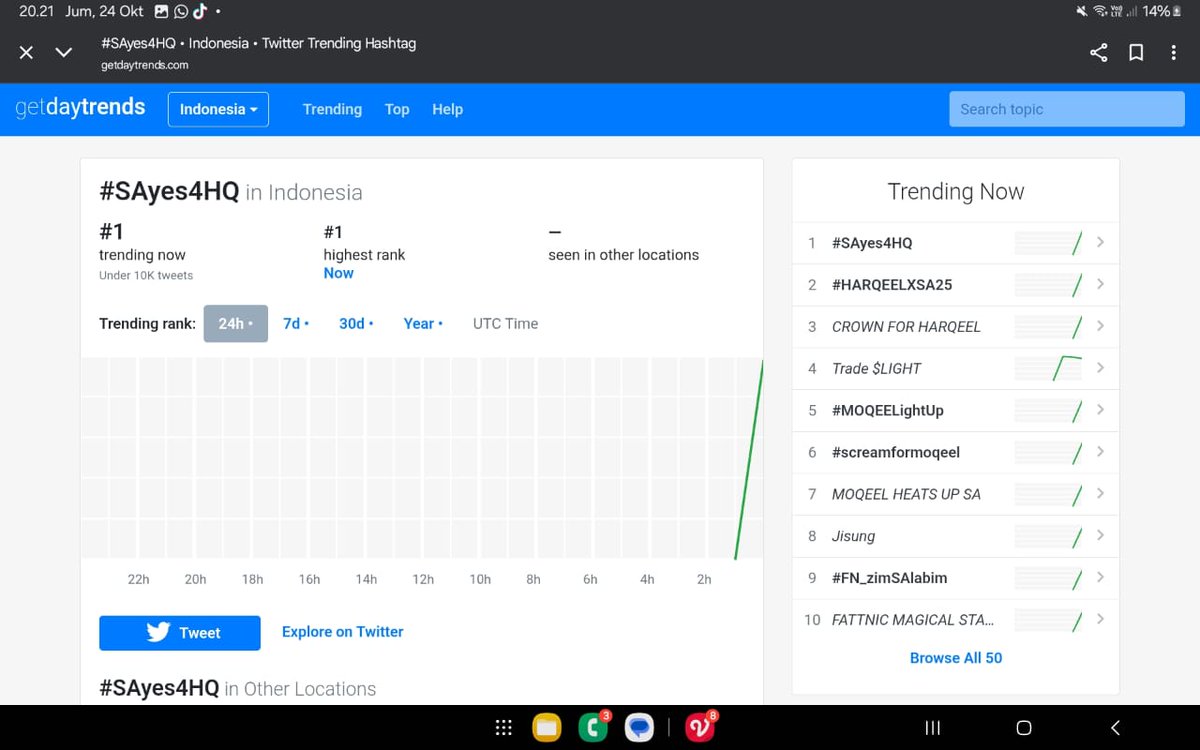Image resolution: width=1200 pixels, height=750 pixels.
Task: Open the Help menu item
Action: pos(447,109)
